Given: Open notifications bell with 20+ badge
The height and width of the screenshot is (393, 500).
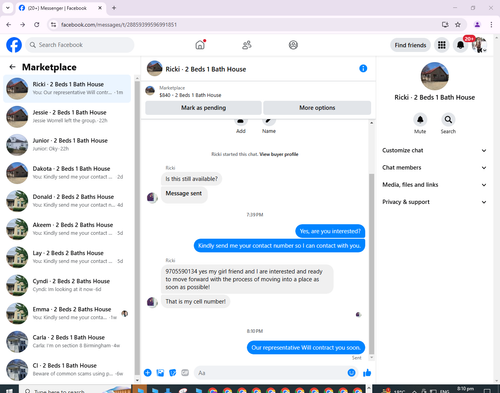Looking at the screenshot, I should (460, 45).
